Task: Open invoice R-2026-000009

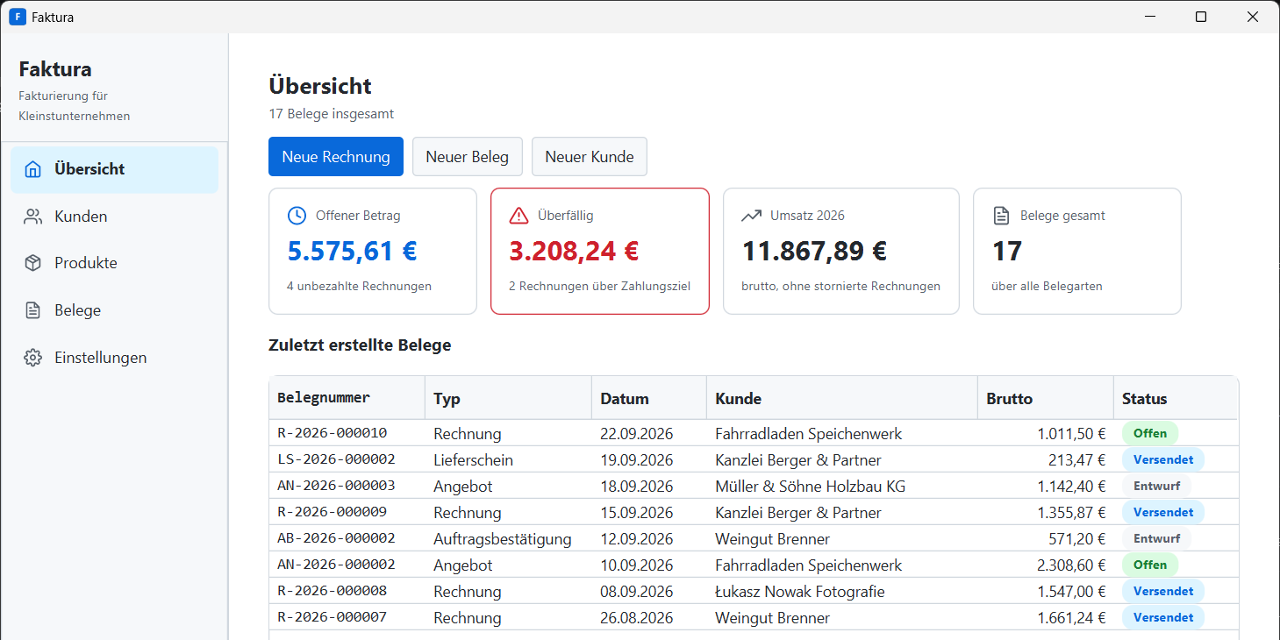Action: (x=332, y=512)
